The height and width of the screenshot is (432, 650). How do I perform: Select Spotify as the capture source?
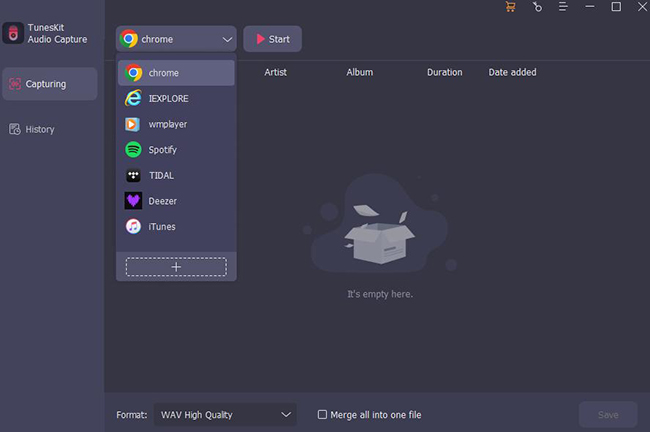(x=176, y=150)
